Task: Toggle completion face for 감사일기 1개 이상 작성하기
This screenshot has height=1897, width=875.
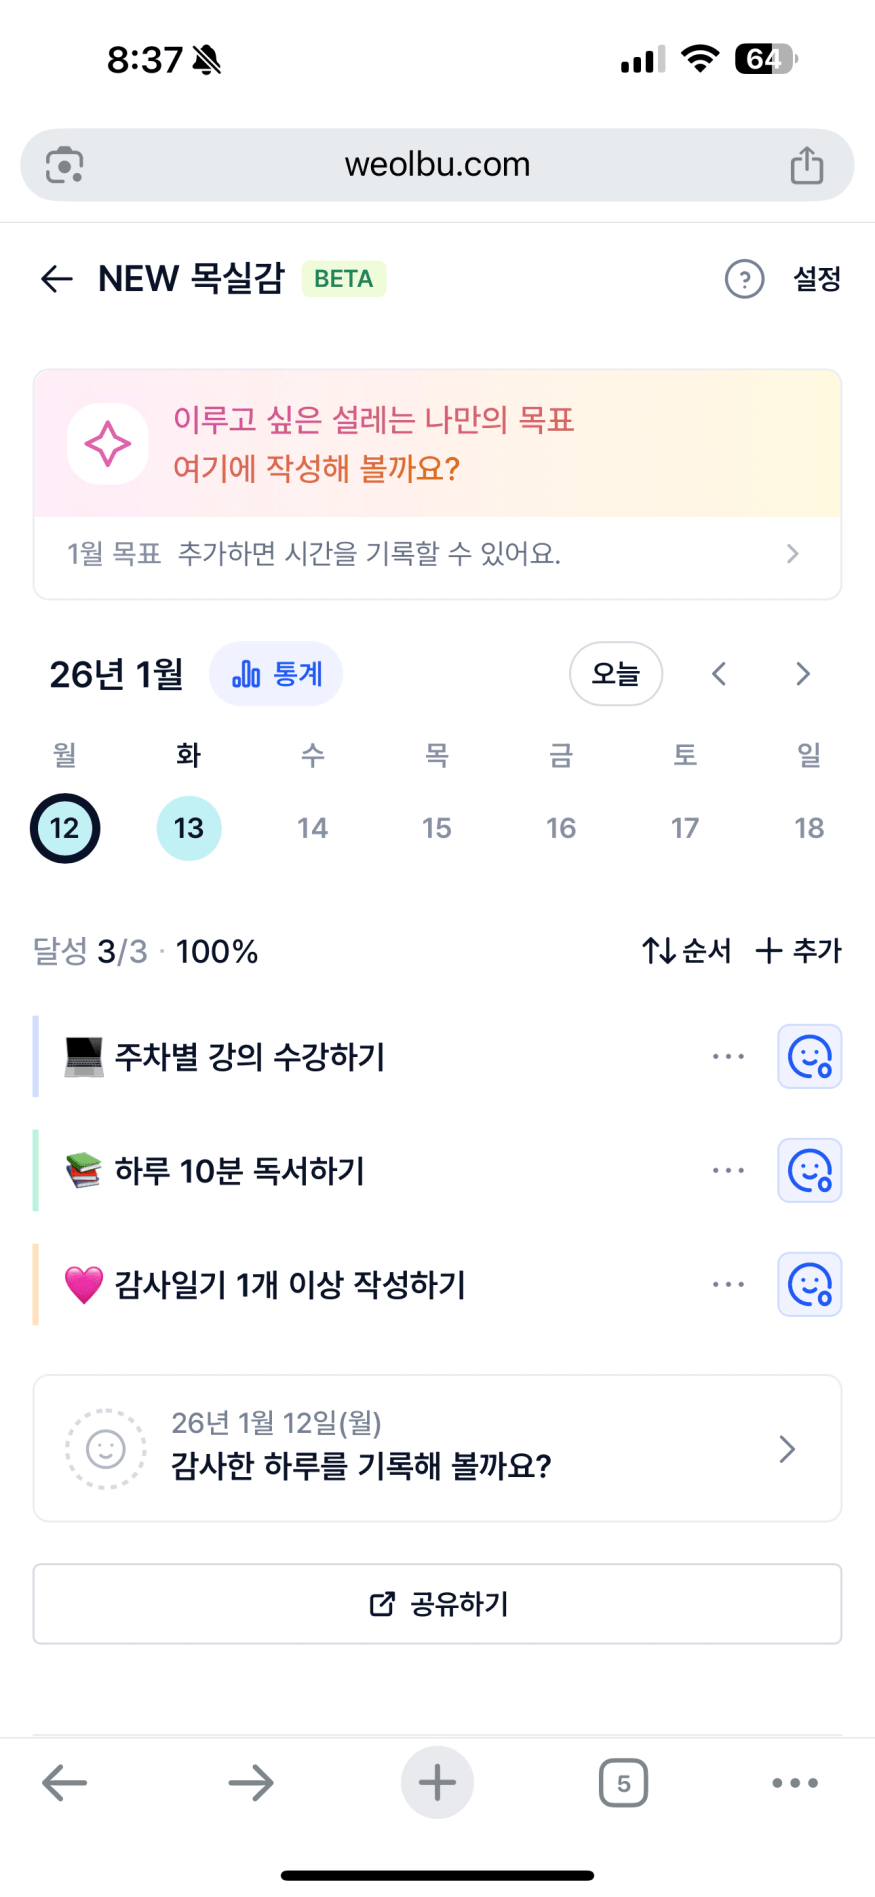Action: pyautogui.click(x=809, y=1284)
